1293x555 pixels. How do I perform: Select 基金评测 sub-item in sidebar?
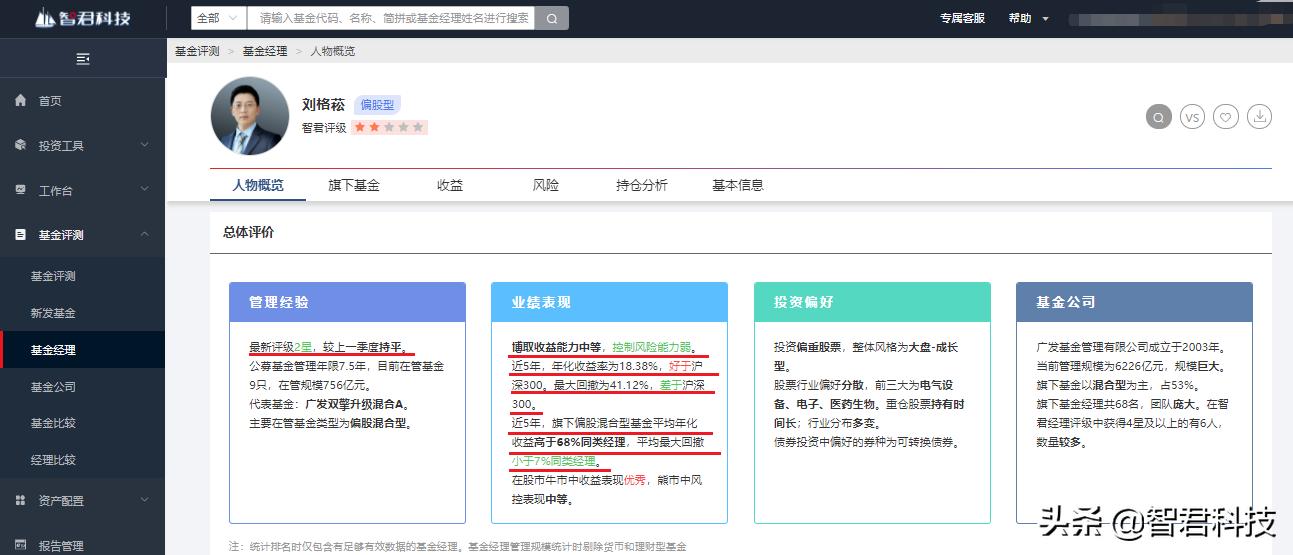click(53, 276)
